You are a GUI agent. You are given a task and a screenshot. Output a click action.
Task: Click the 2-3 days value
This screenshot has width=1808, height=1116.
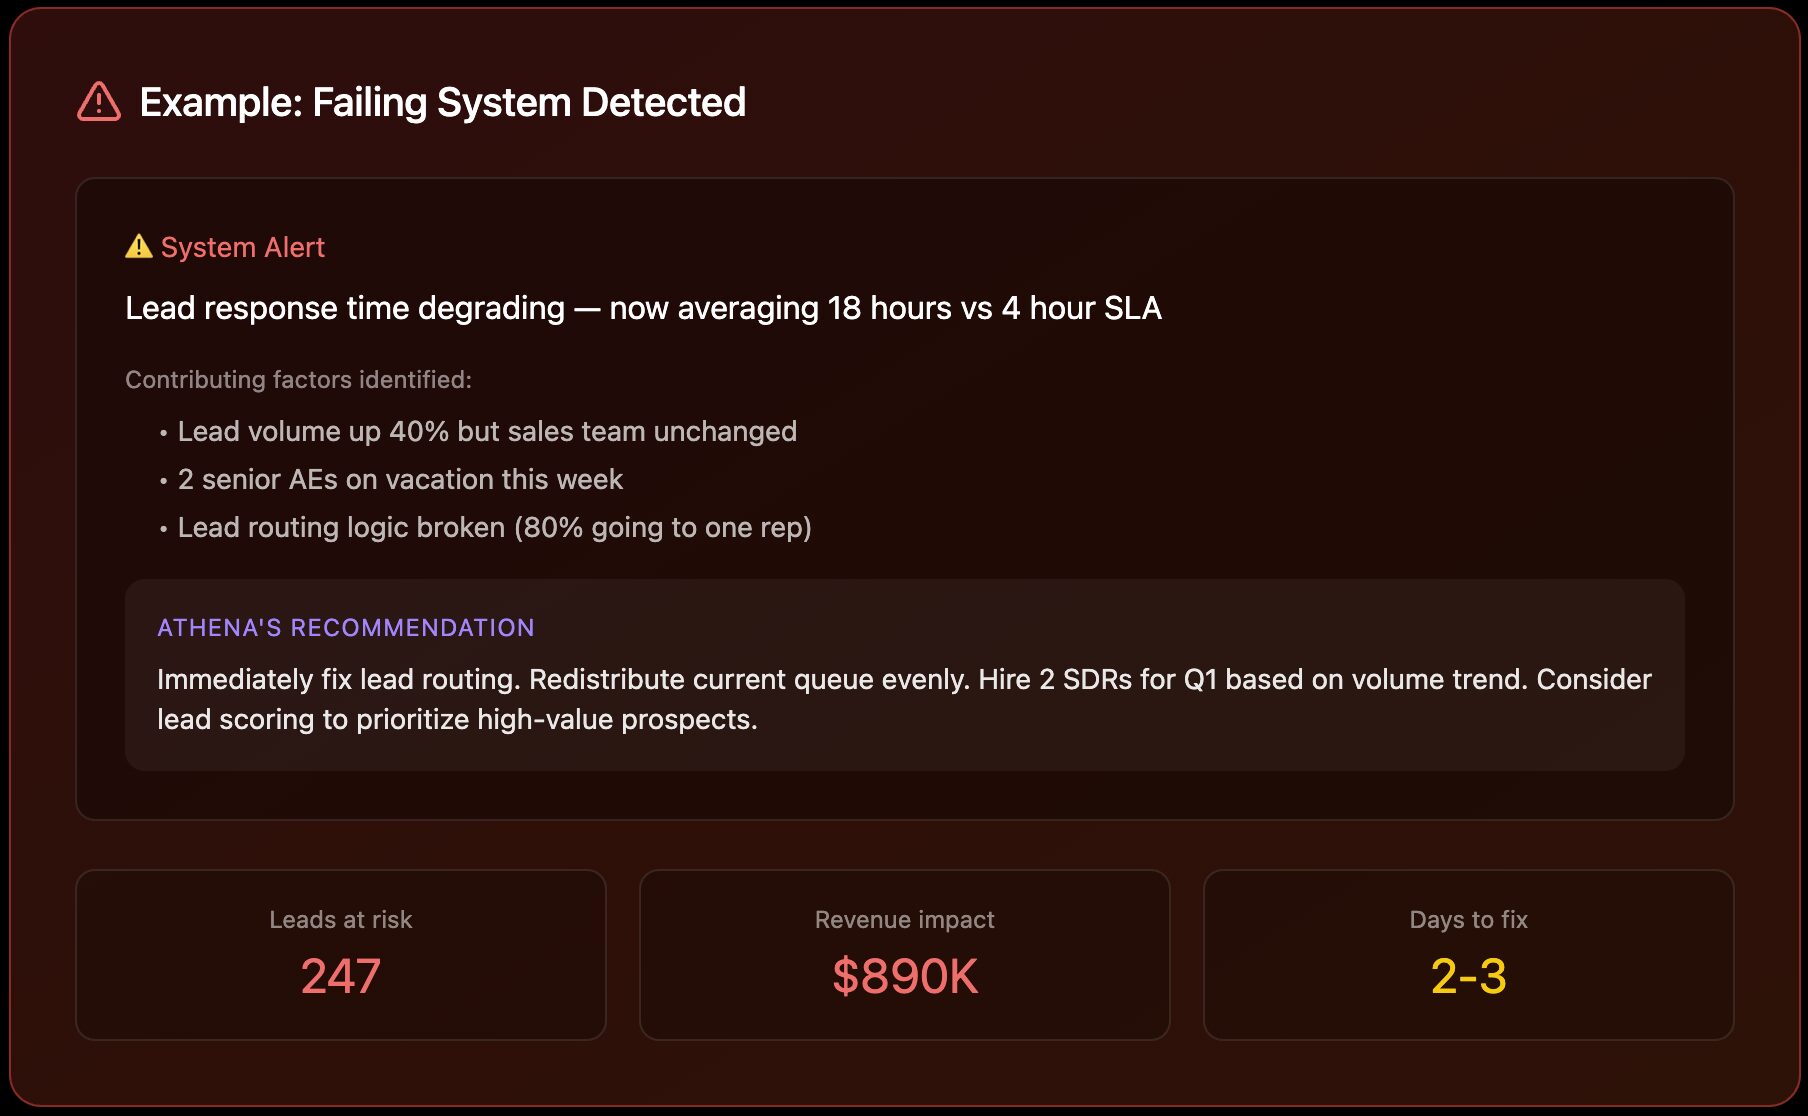pyautogui.click(x=1468, y=976)
